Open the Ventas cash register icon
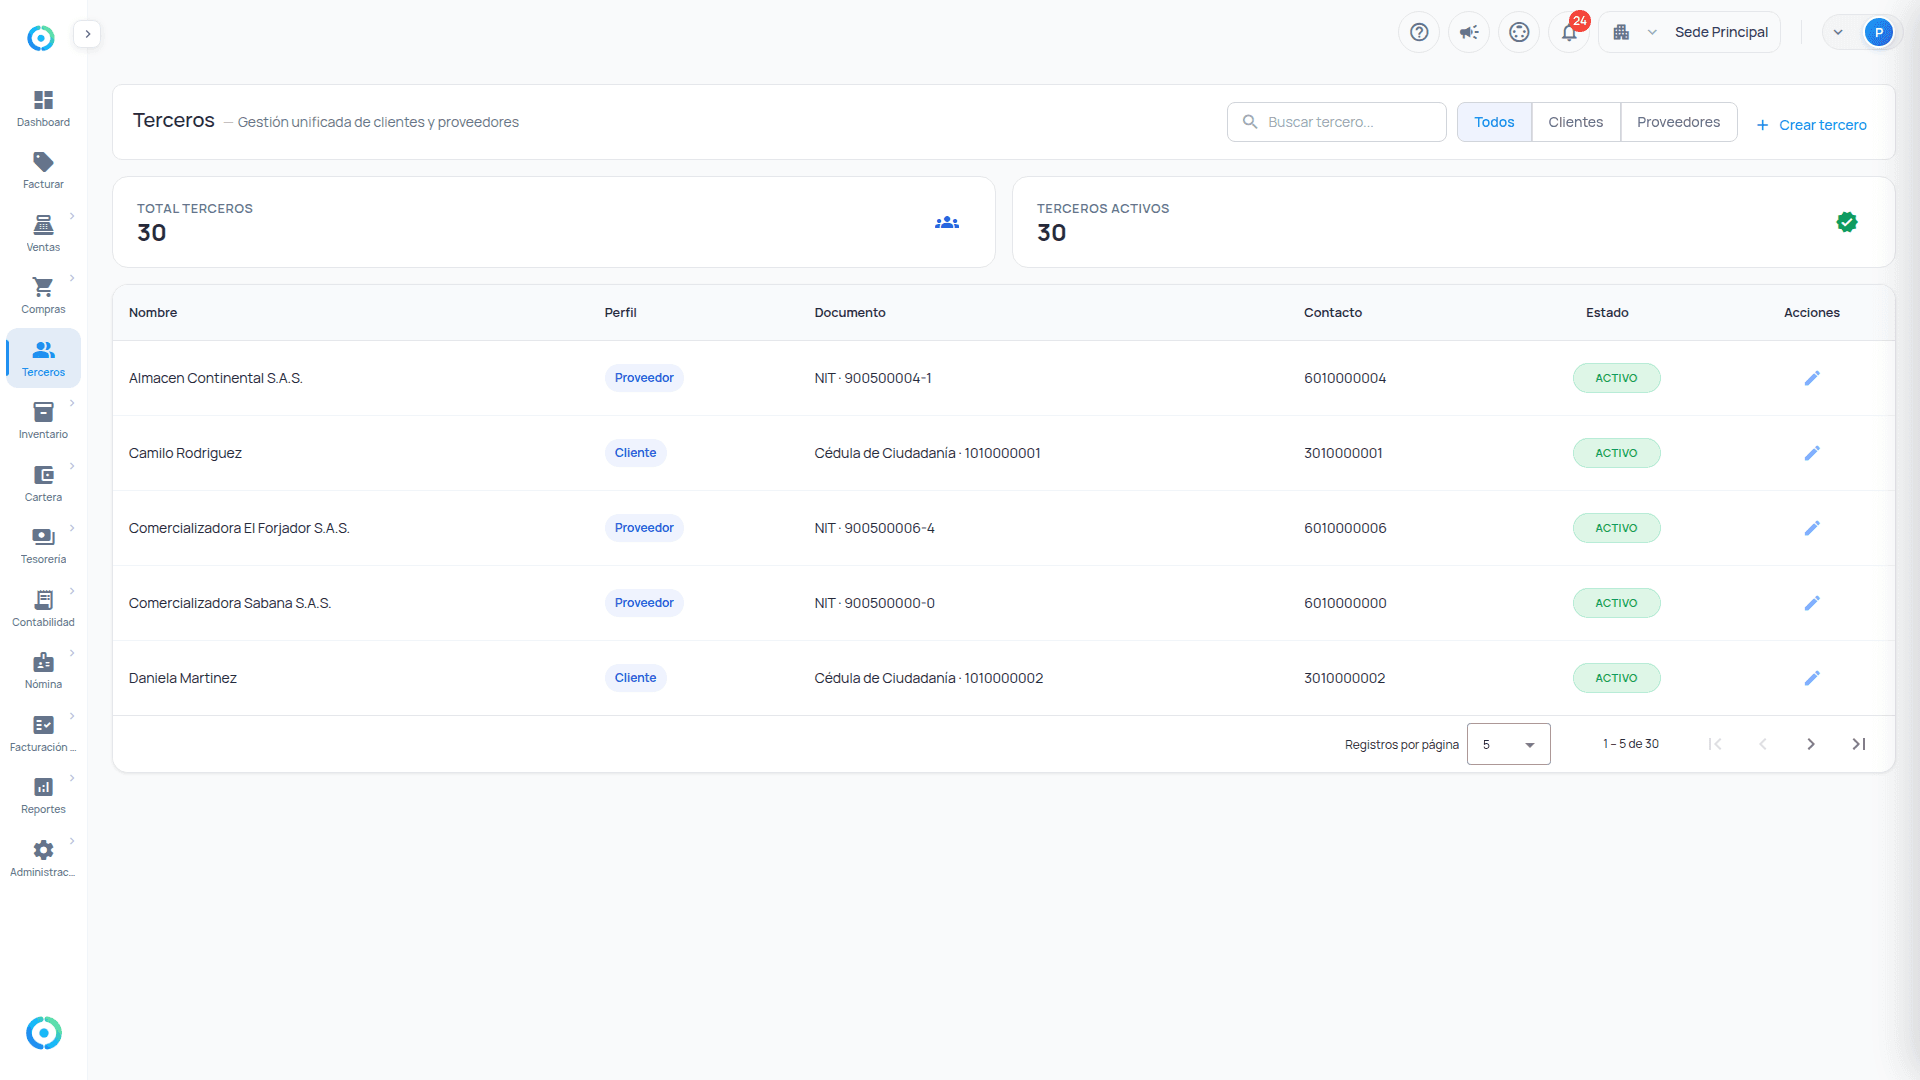The width and height of the screenshot is (1920, 1080). tap(43, 225)
